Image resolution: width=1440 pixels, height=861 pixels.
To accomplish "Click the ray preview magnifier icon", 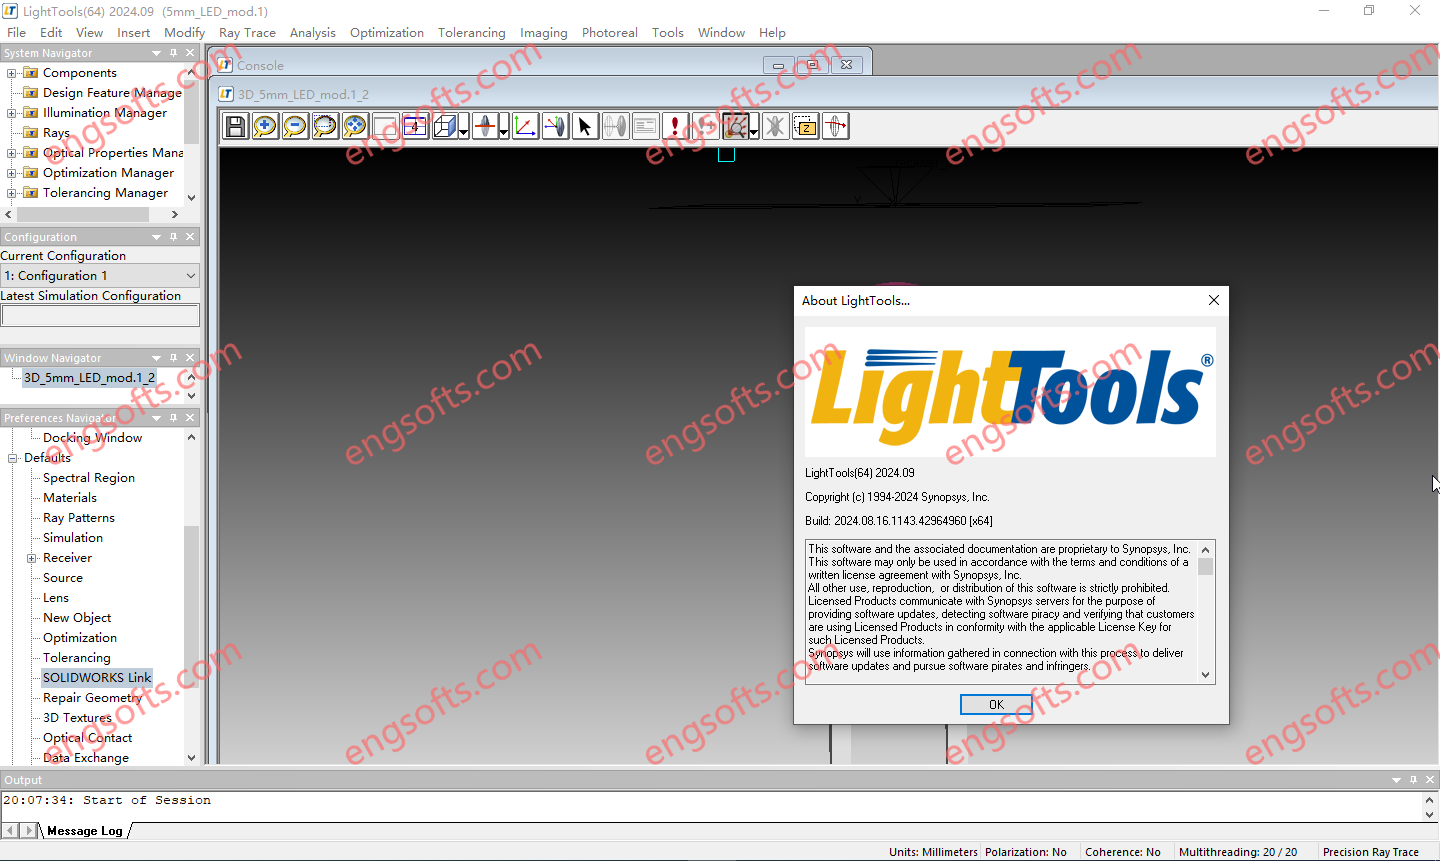I will click(735, 126).
